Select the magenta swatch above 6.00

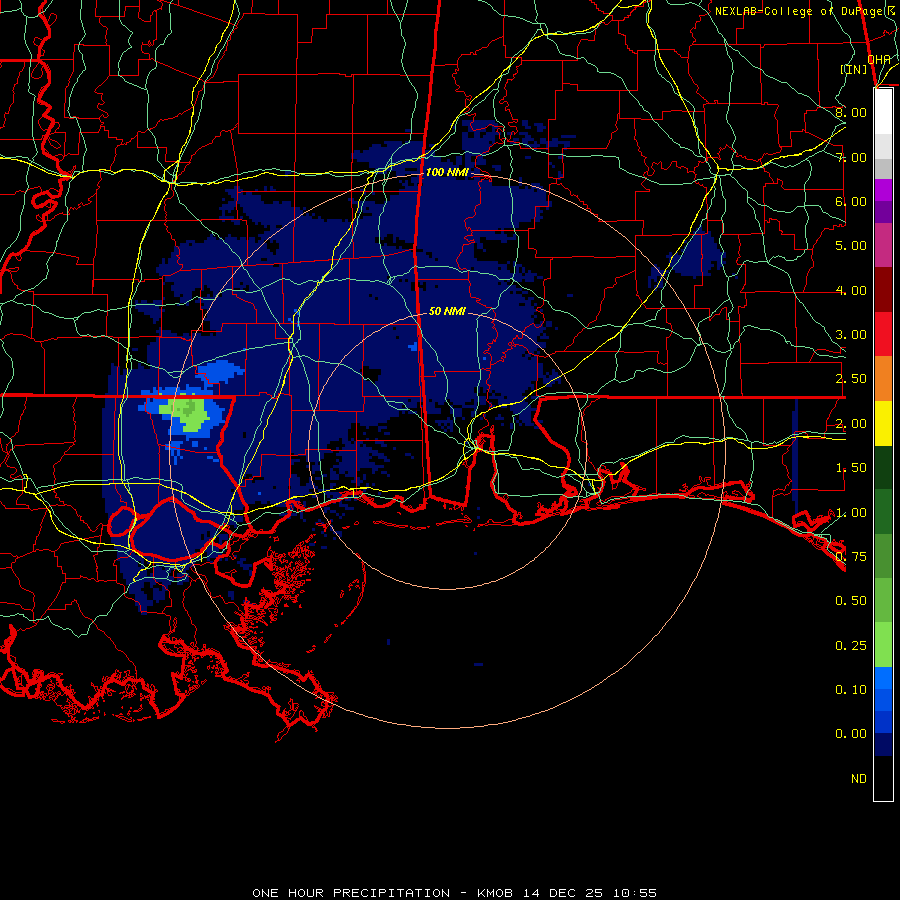(883, 190)
